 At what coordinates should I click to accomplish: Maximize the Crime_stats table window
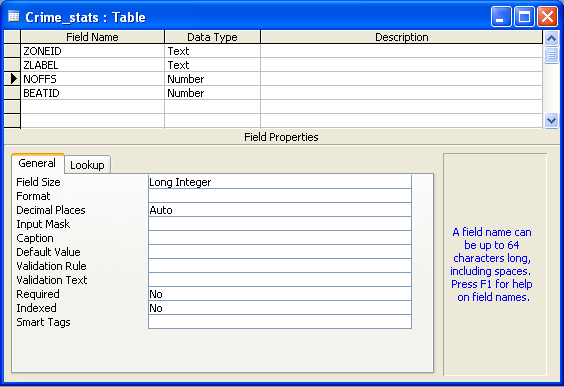524,17
